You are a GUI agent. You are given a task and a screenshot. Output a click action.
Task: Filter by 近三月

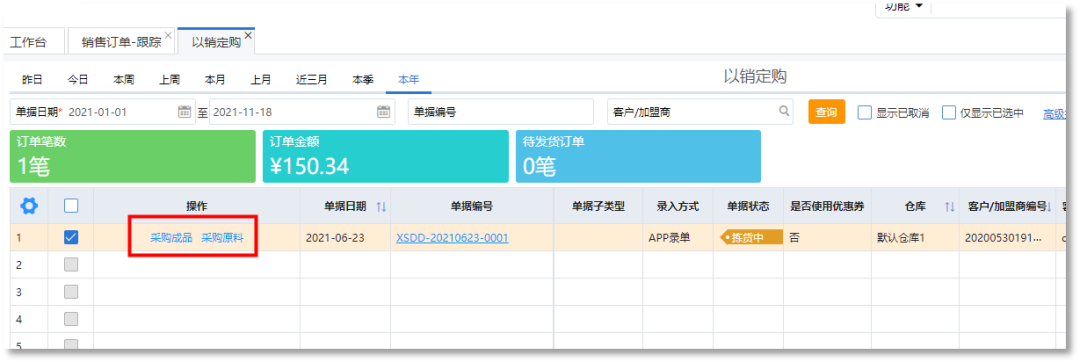tap(311, 80)
